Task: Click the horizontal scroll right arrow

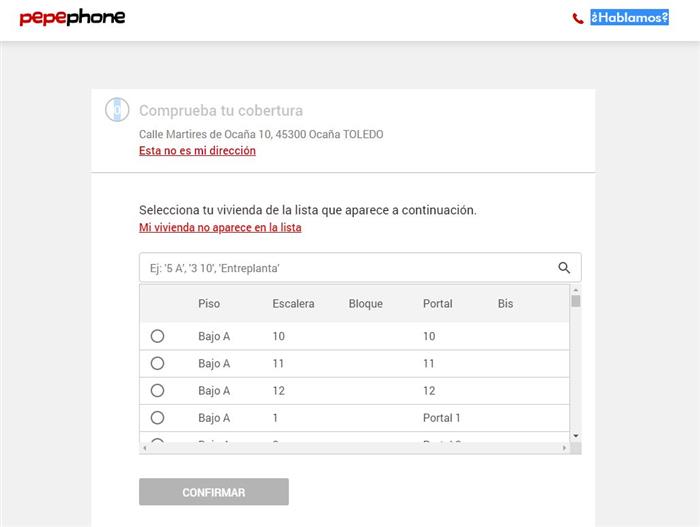Action: tap(564, 448)
